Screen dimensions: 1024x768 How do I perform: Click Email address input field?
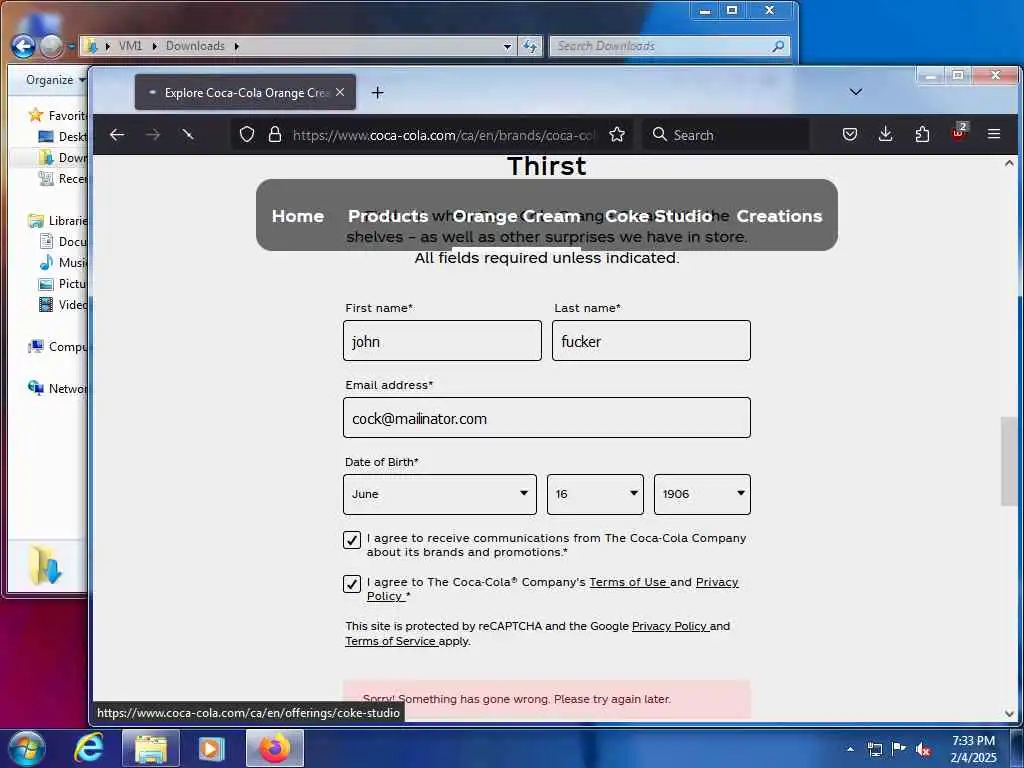coord(547,417)
